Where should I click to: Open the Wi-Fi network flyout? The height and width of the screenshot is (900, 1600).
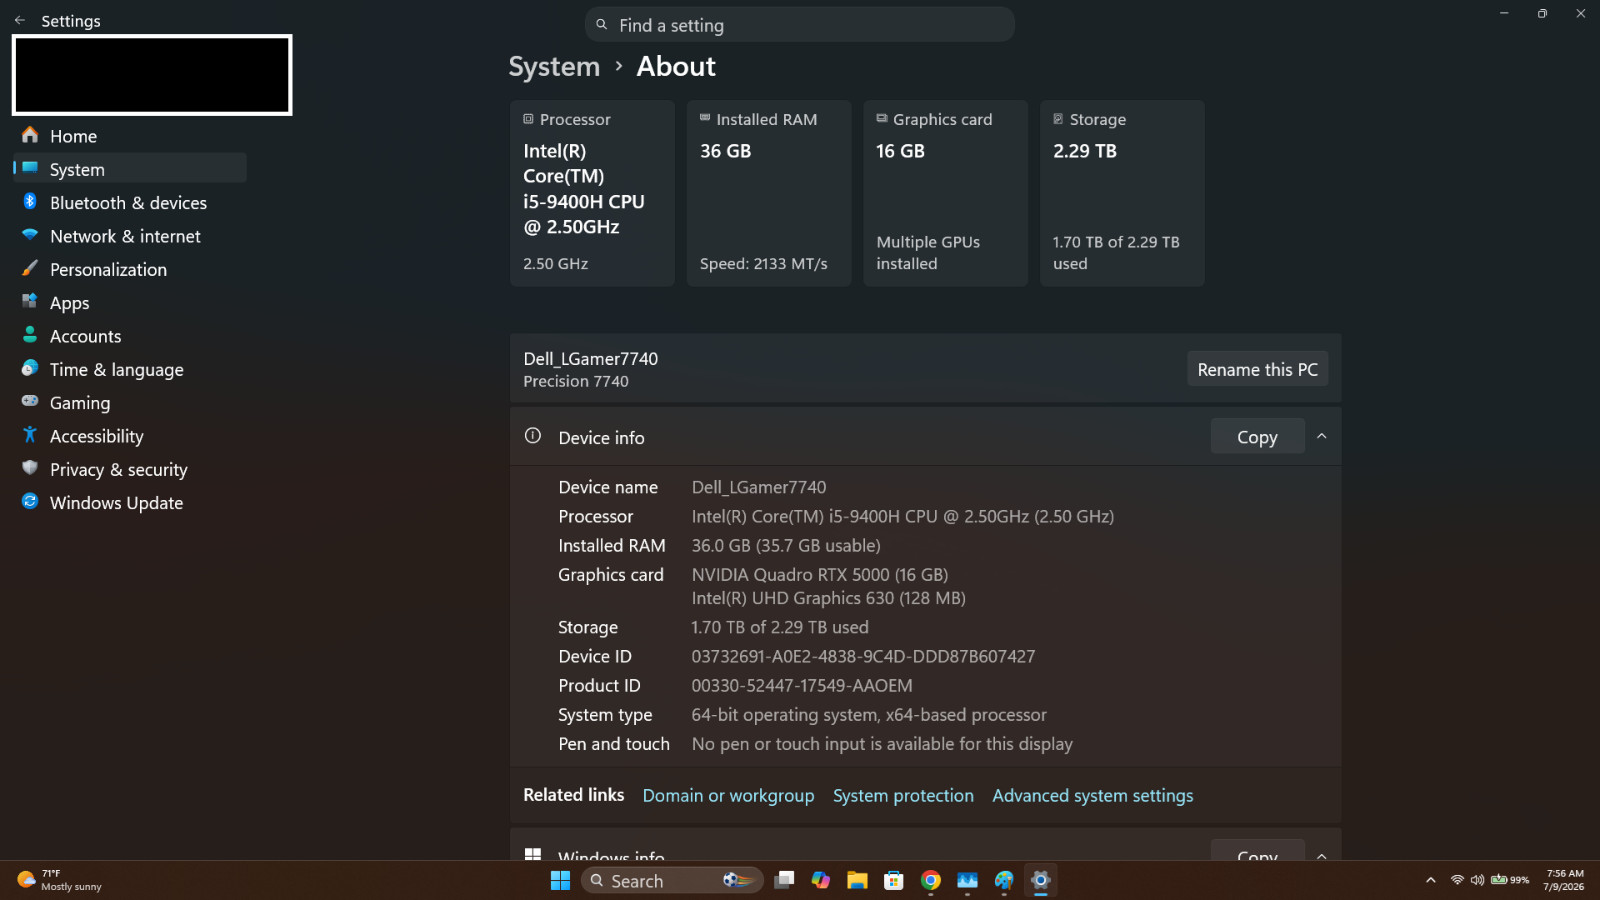tap(1457, 880)
